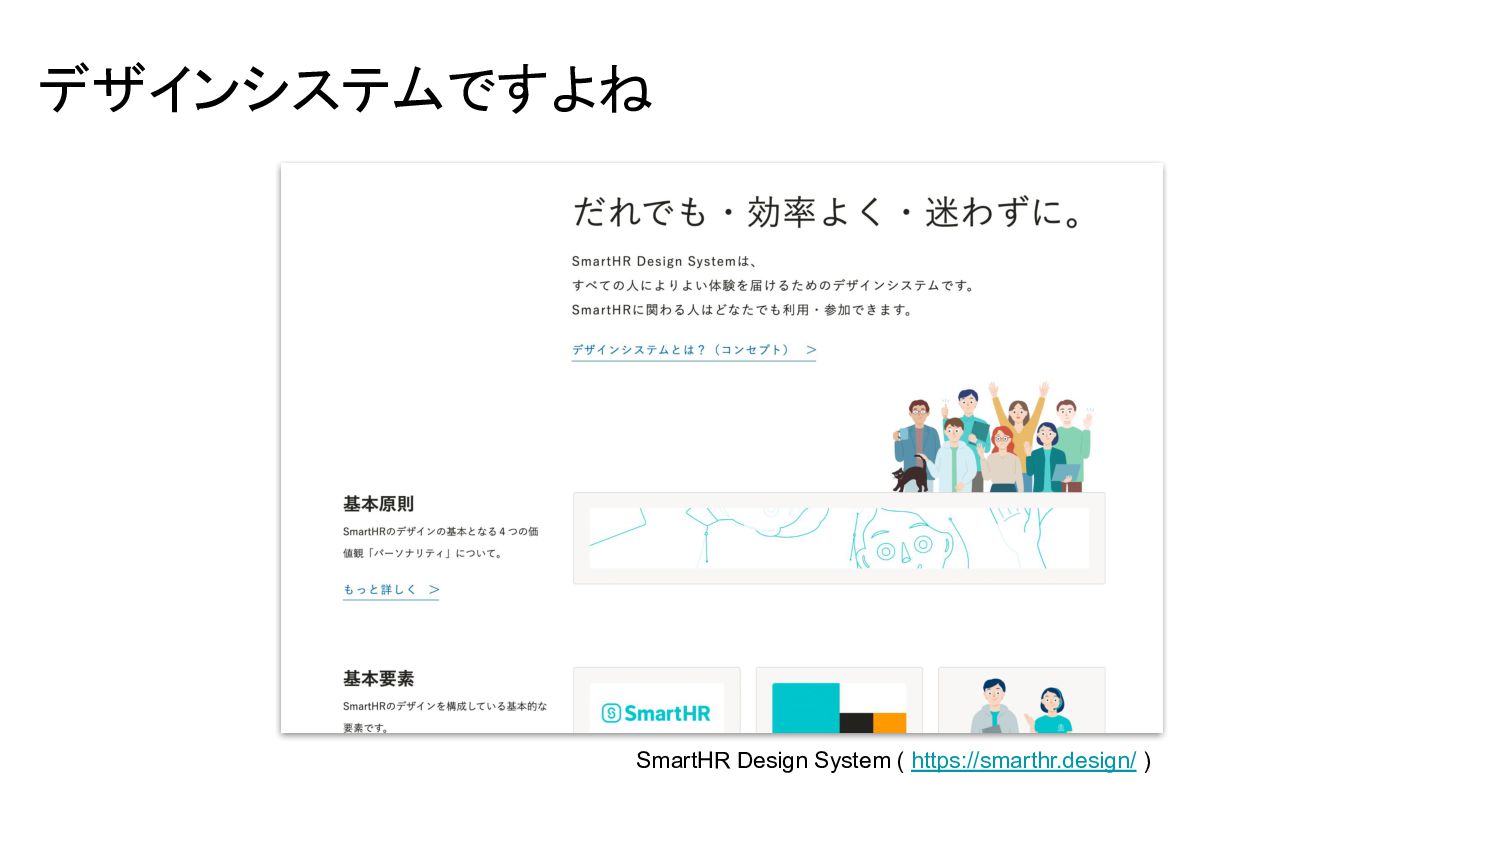Click the 基本要素 heading
The height and width of the screenshot is (844, 1500).
(378, 679)
